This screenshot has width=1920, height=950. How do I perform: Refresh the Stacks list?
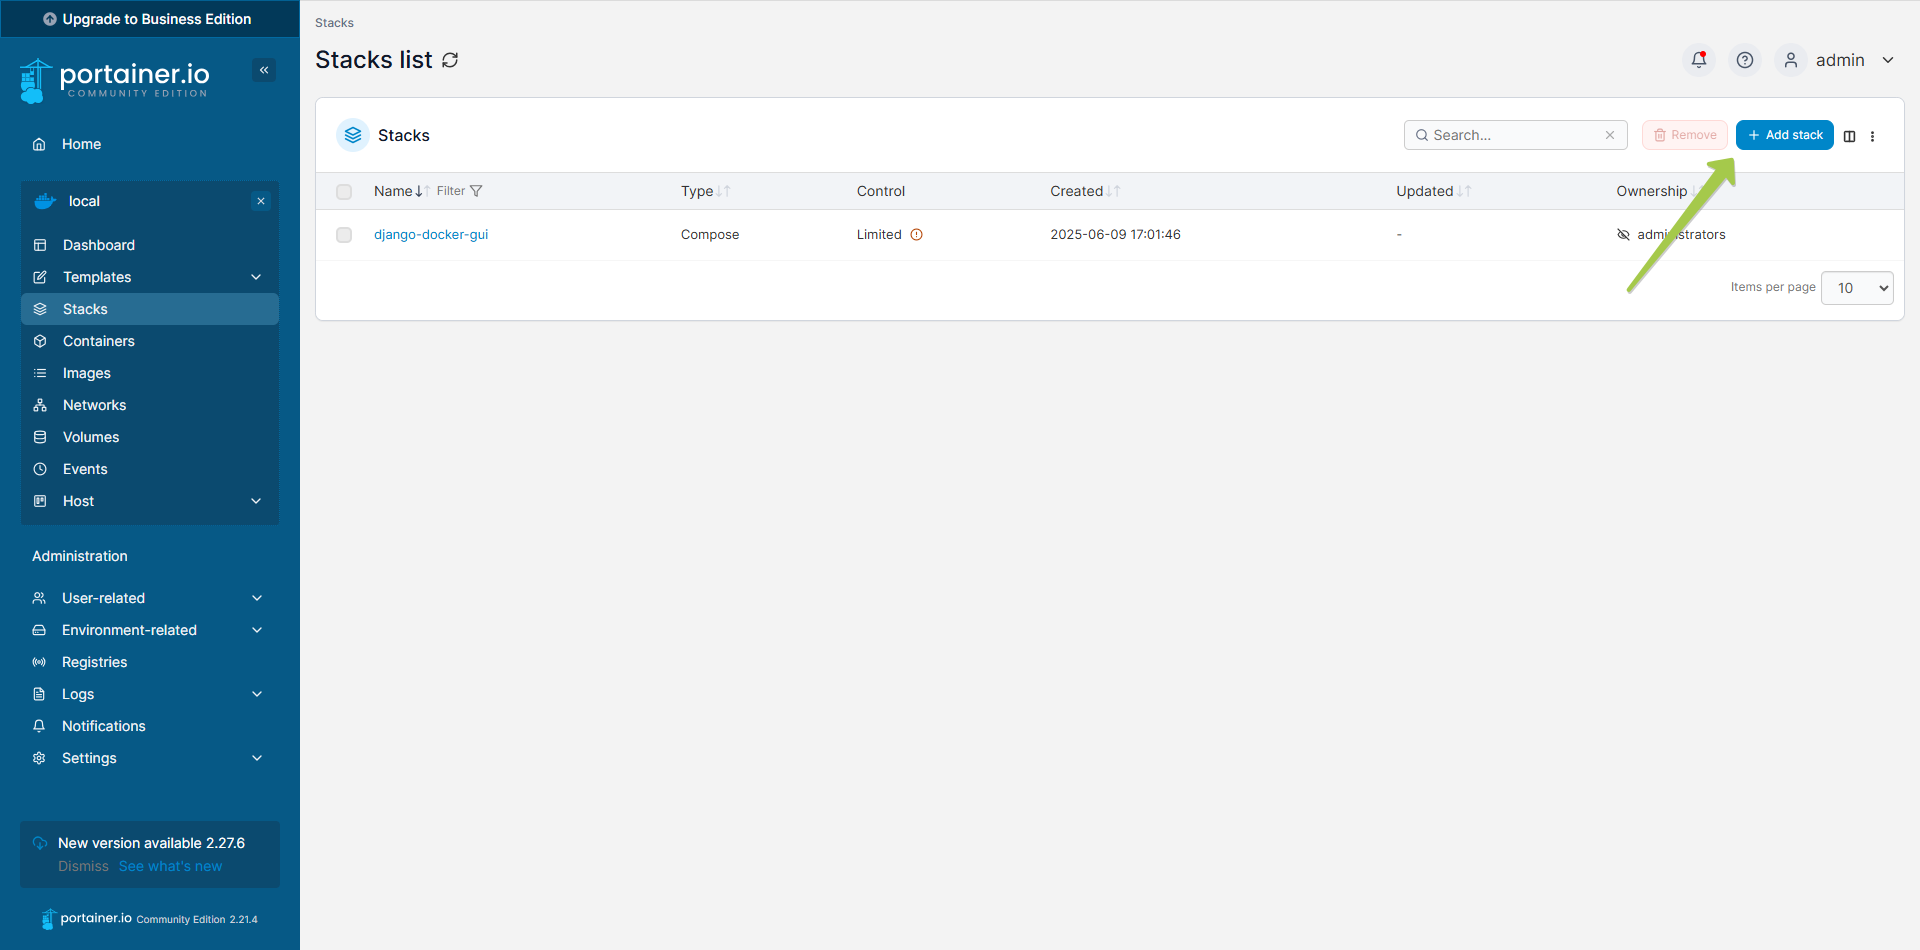point(449,59)
